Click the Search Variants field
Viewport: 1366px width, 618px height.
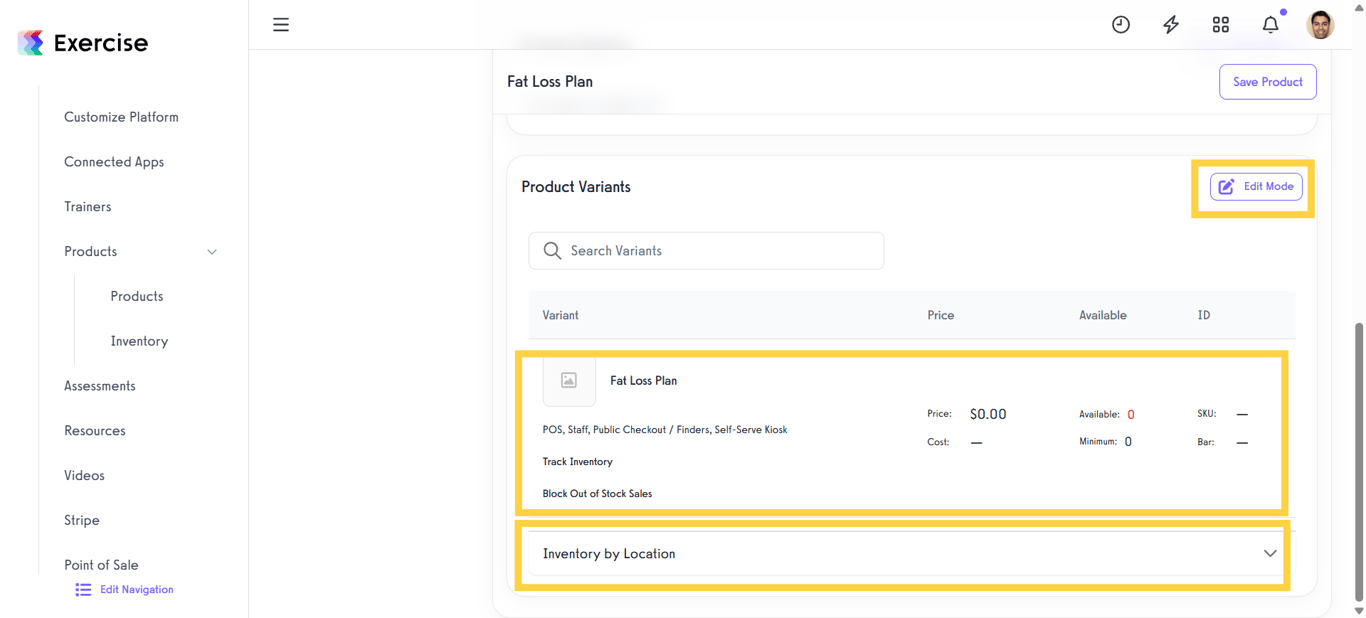(x=706, y=251)
